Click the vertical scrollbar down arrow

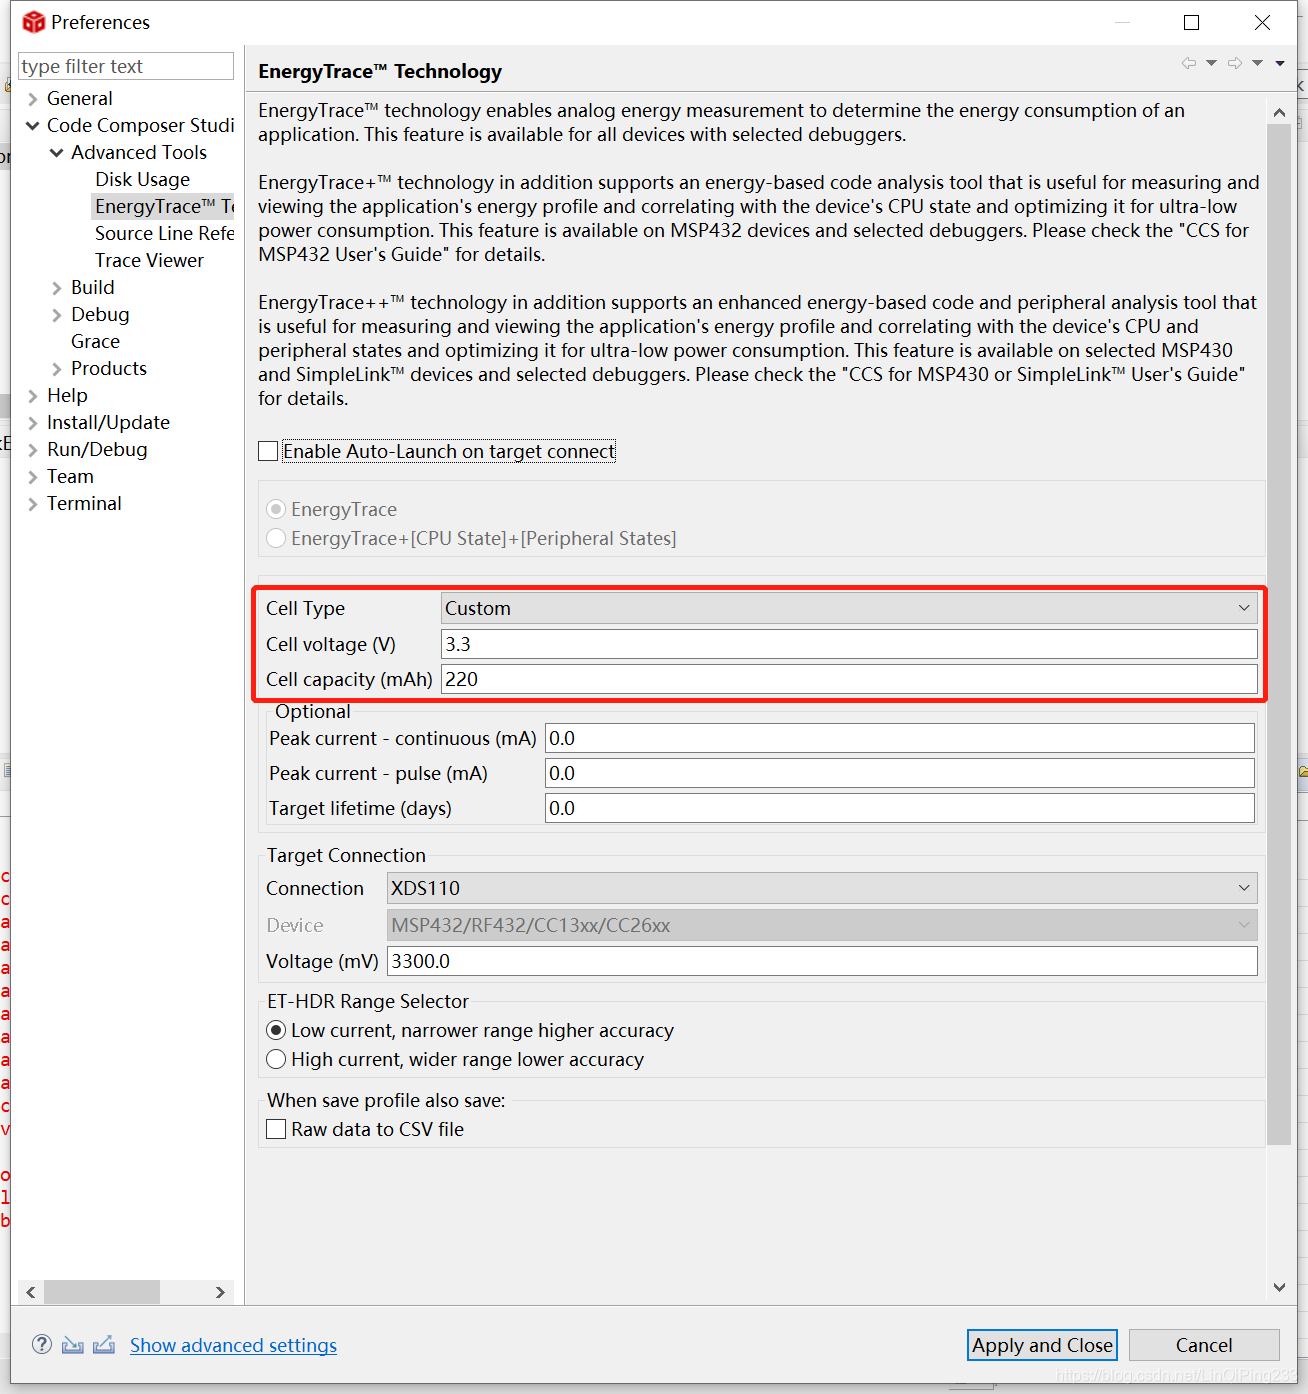[1279, 1287]
